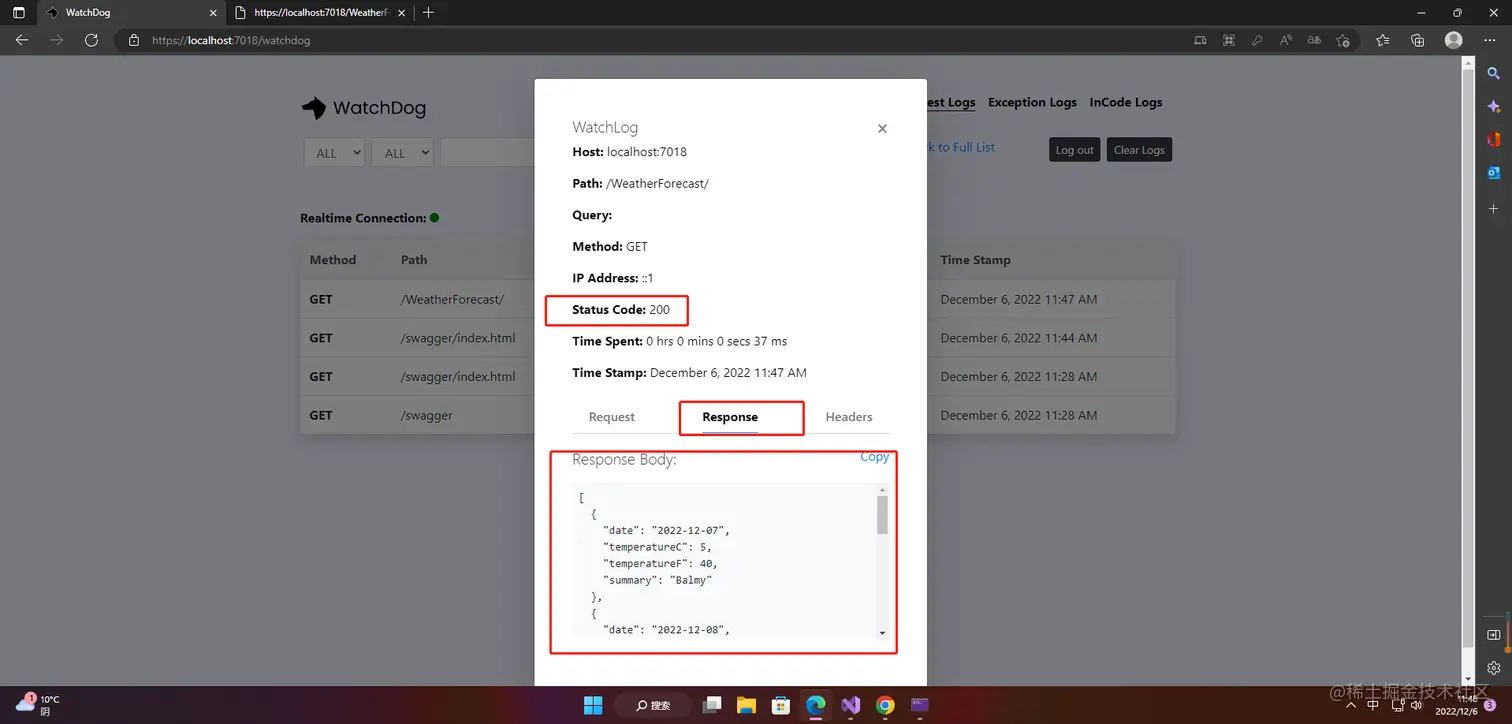Image resolution: width=1512 pixels, height=724 pixels.
Task: Open the Edge sidebar Discover sparkle icon
Action: click(1493, 106)
